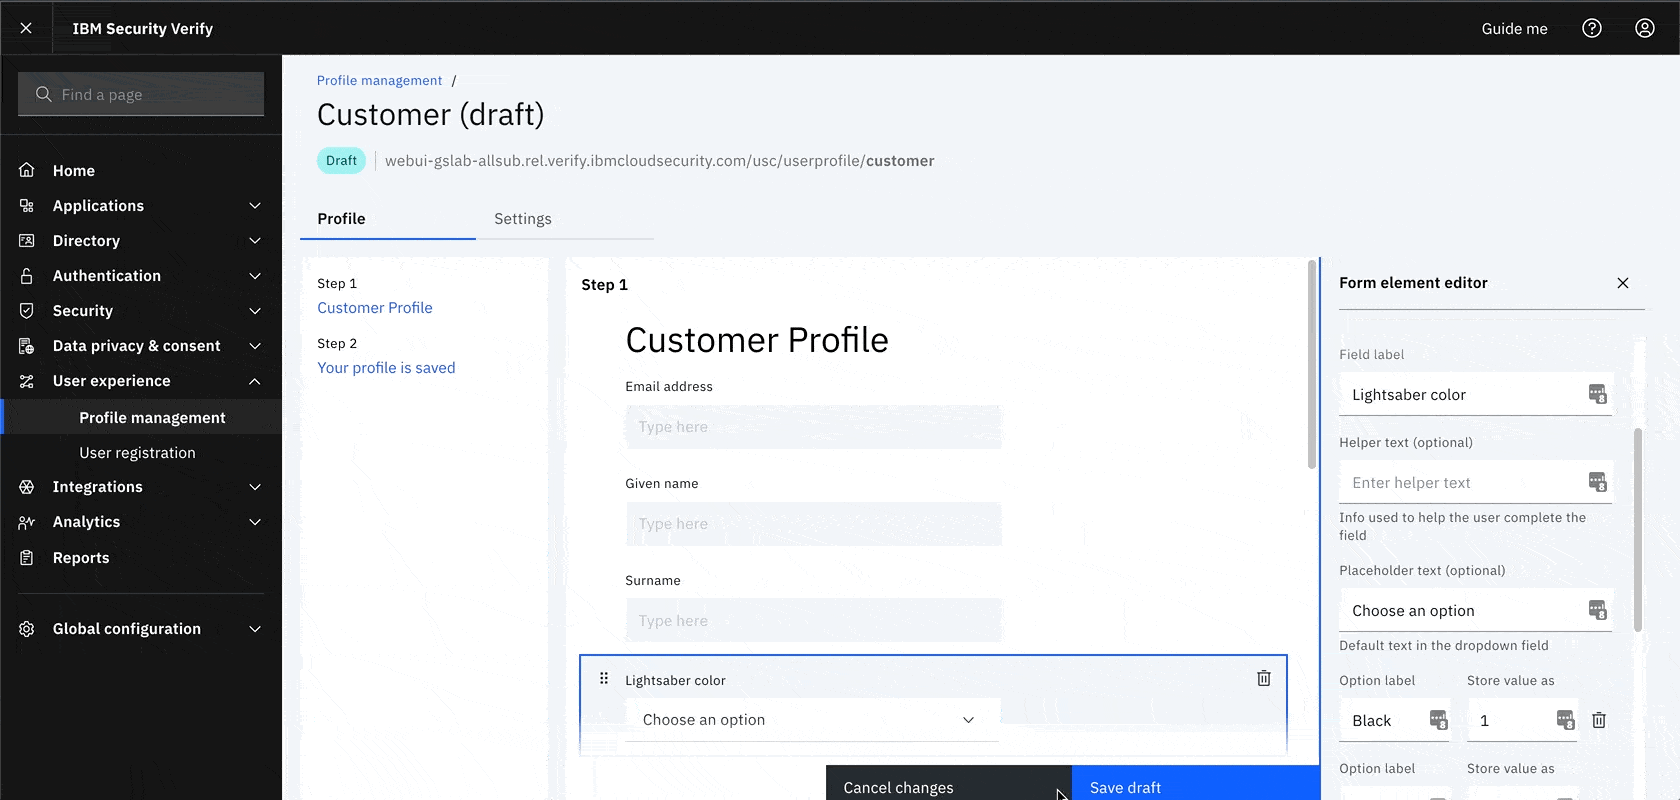The image size is (1680, 800).
Task: Go to Home in sidebar
Action: (141, 170)
